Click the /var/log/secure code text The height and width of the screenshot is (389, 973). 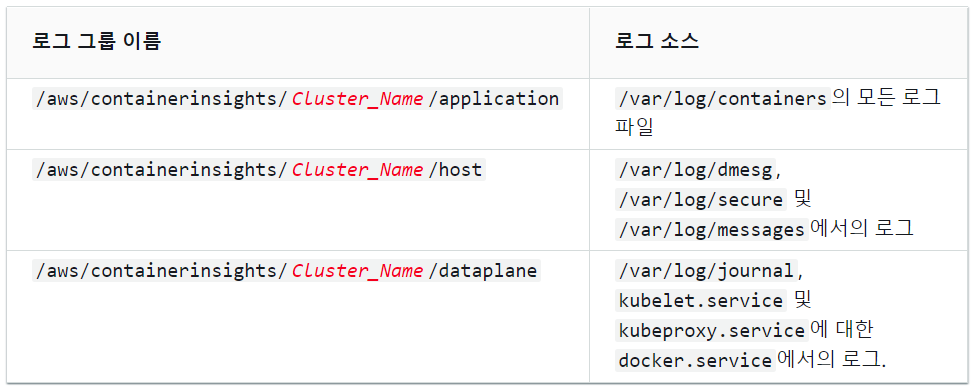[x=701, y=199]
